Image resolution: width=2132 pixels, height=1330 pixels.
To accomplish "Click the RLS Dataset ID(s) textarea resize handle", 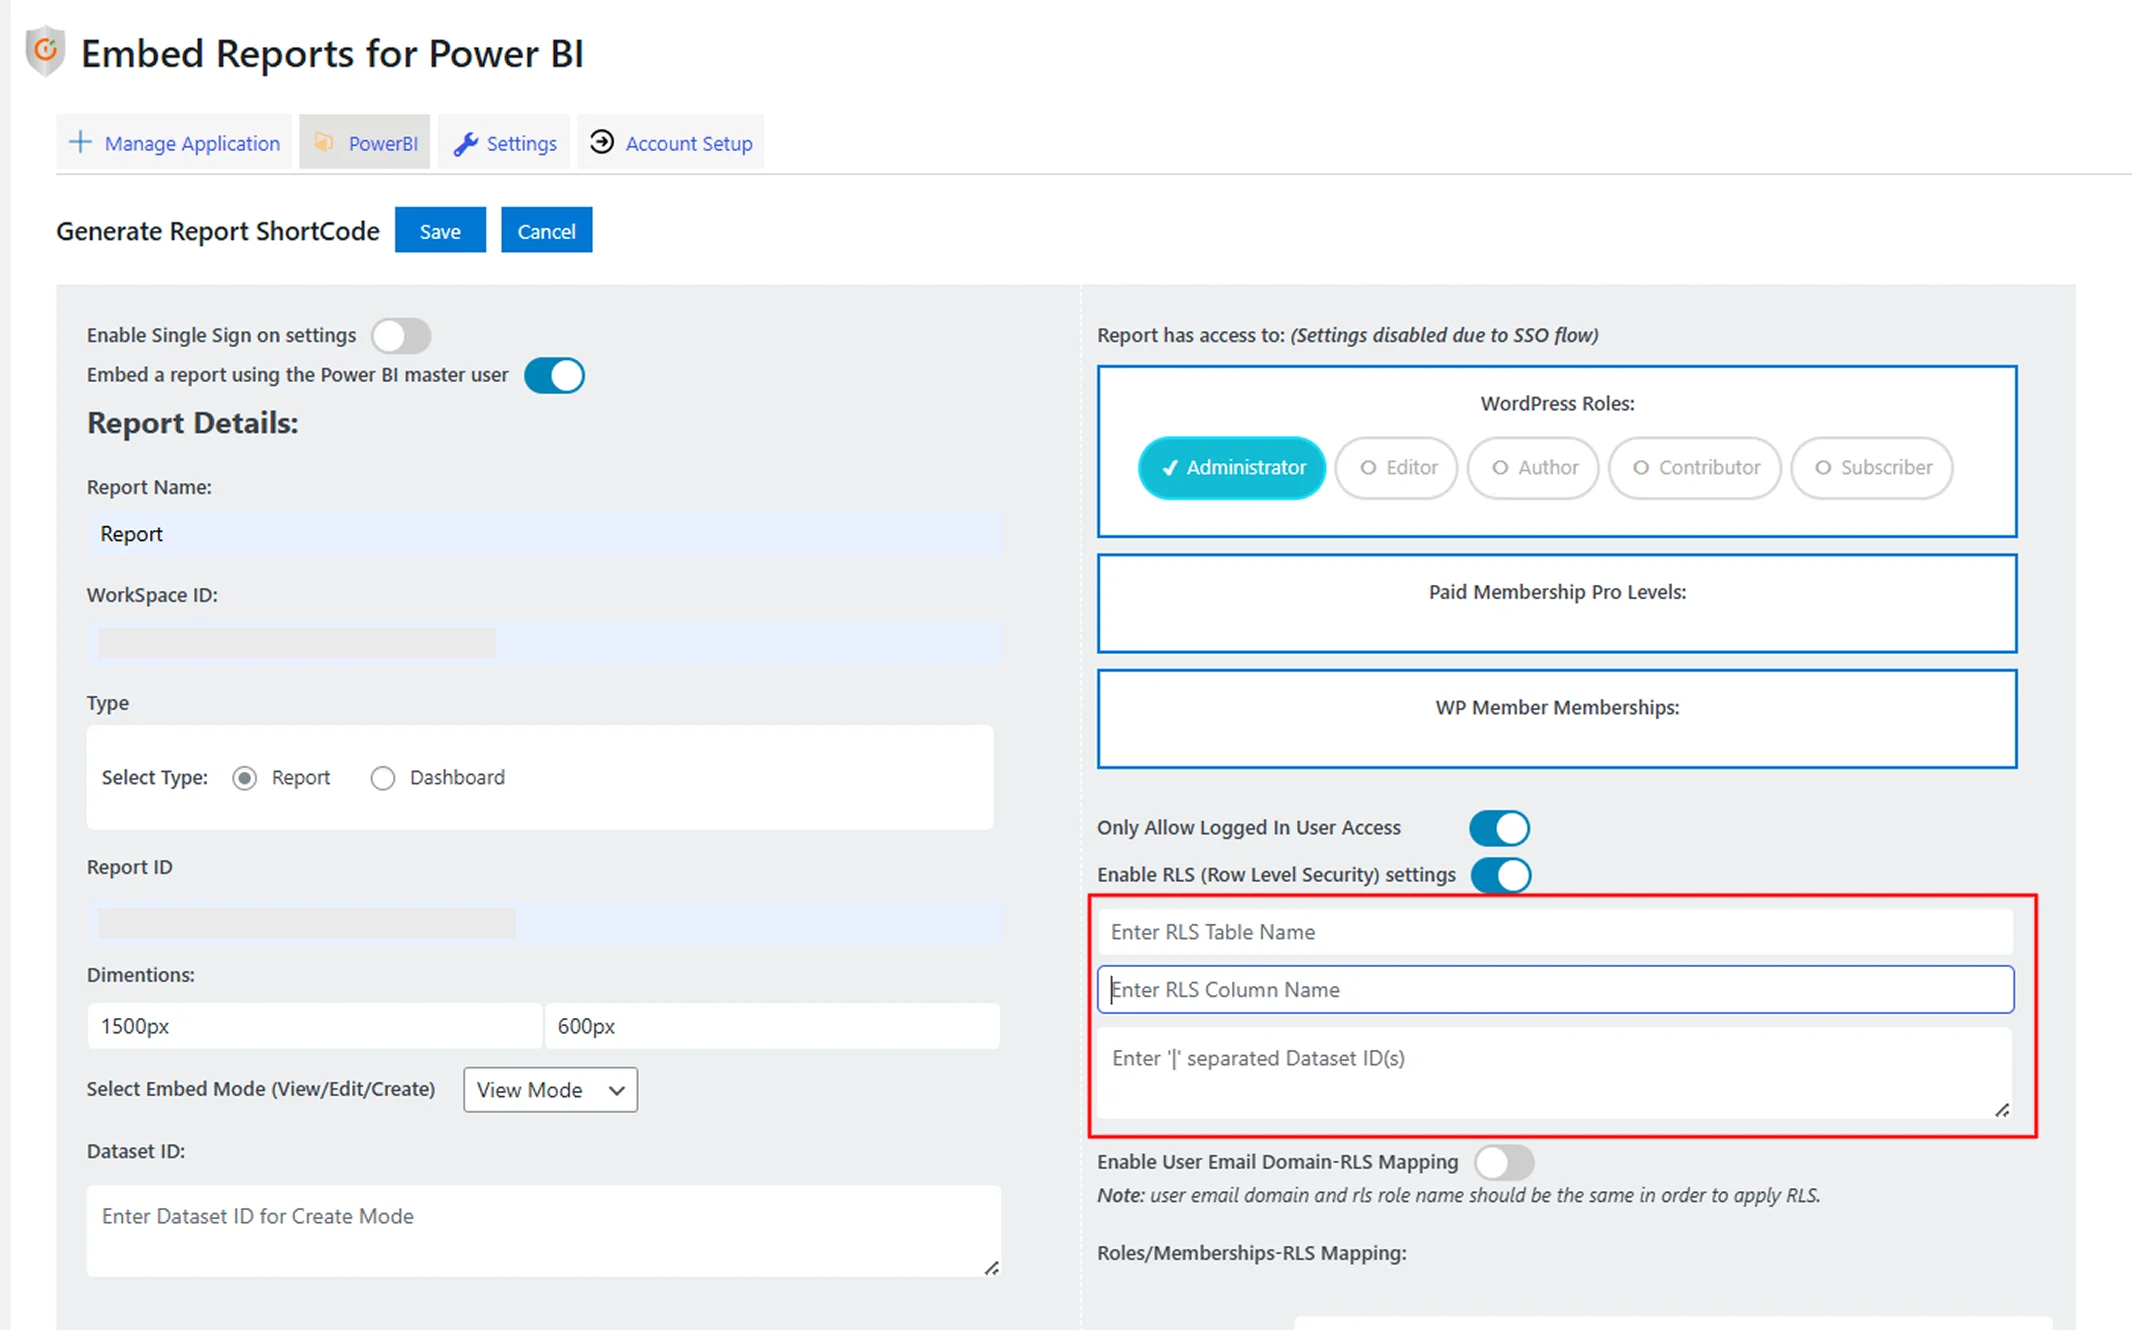I will point(2002,1110).
